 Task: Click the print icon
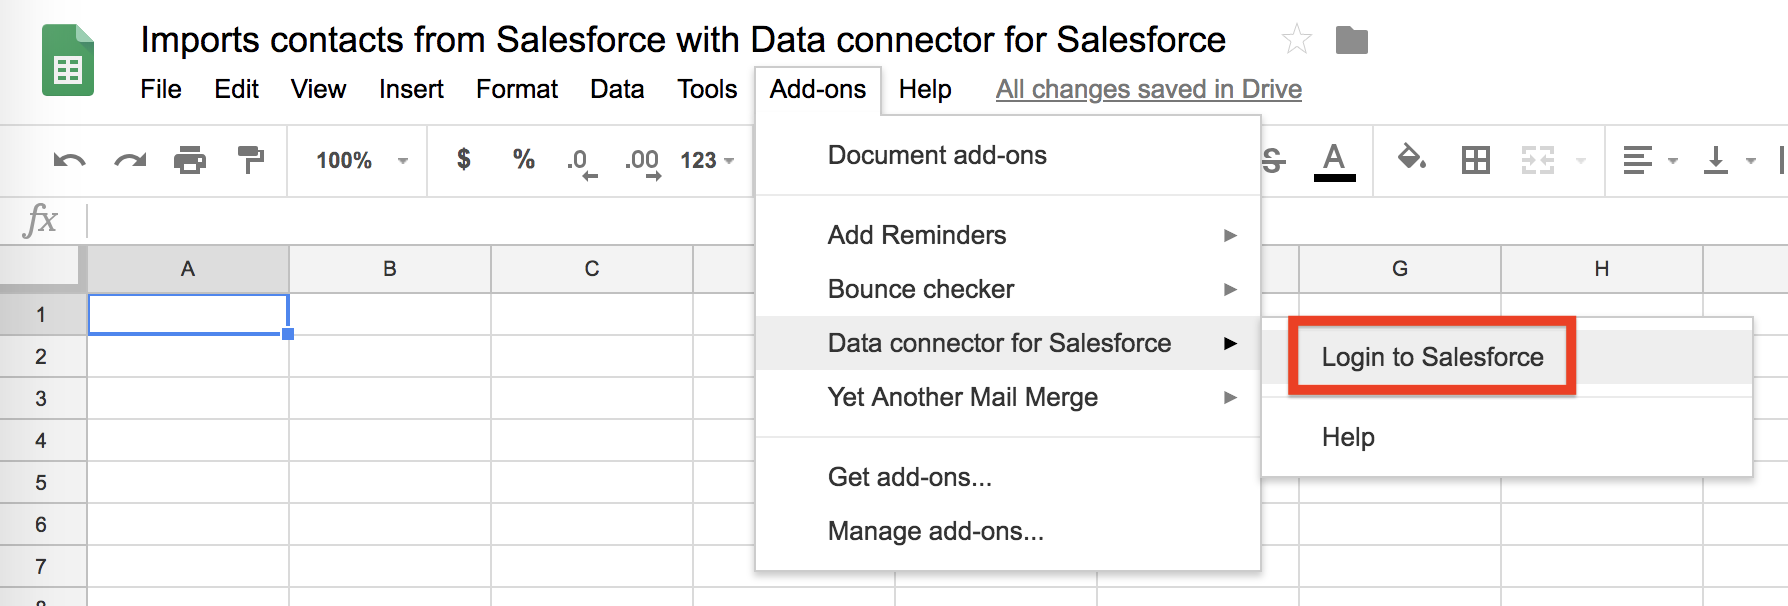pyautogui.click(x=190, y=160)
